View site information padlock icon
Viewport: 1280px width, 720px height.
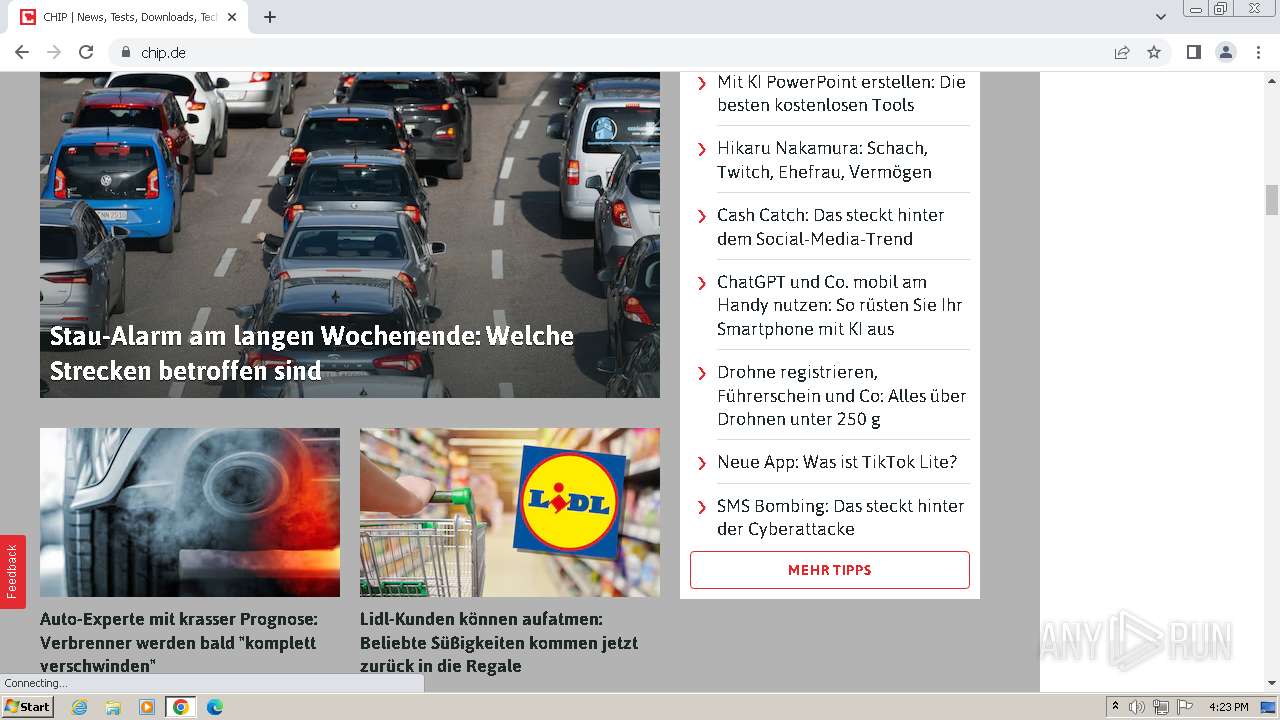[126, 52]
